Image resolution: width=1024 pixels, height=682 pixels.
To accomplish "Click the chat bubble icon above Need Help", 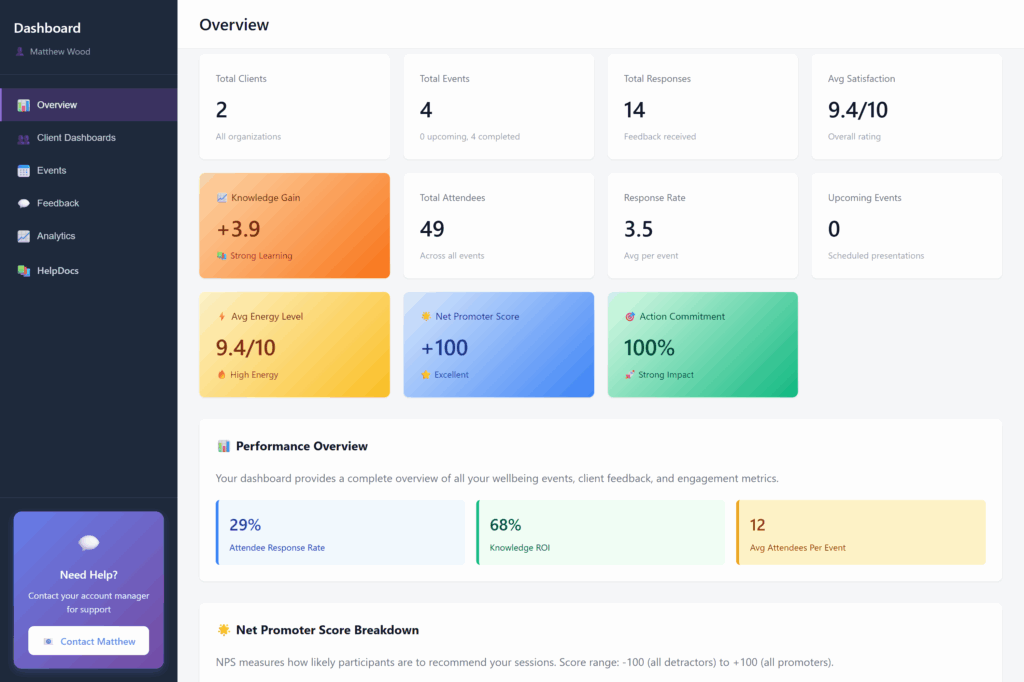I will pos(88,543).
